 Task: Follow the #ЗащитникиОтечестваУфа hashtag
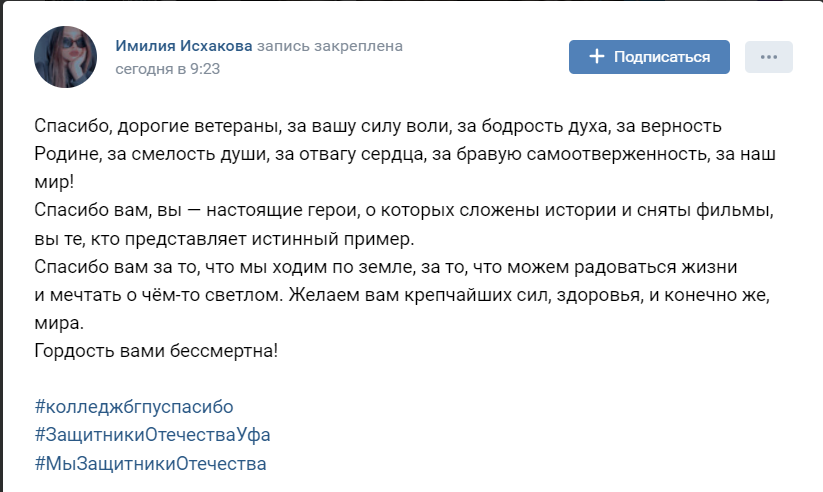(x=152, y=435)
